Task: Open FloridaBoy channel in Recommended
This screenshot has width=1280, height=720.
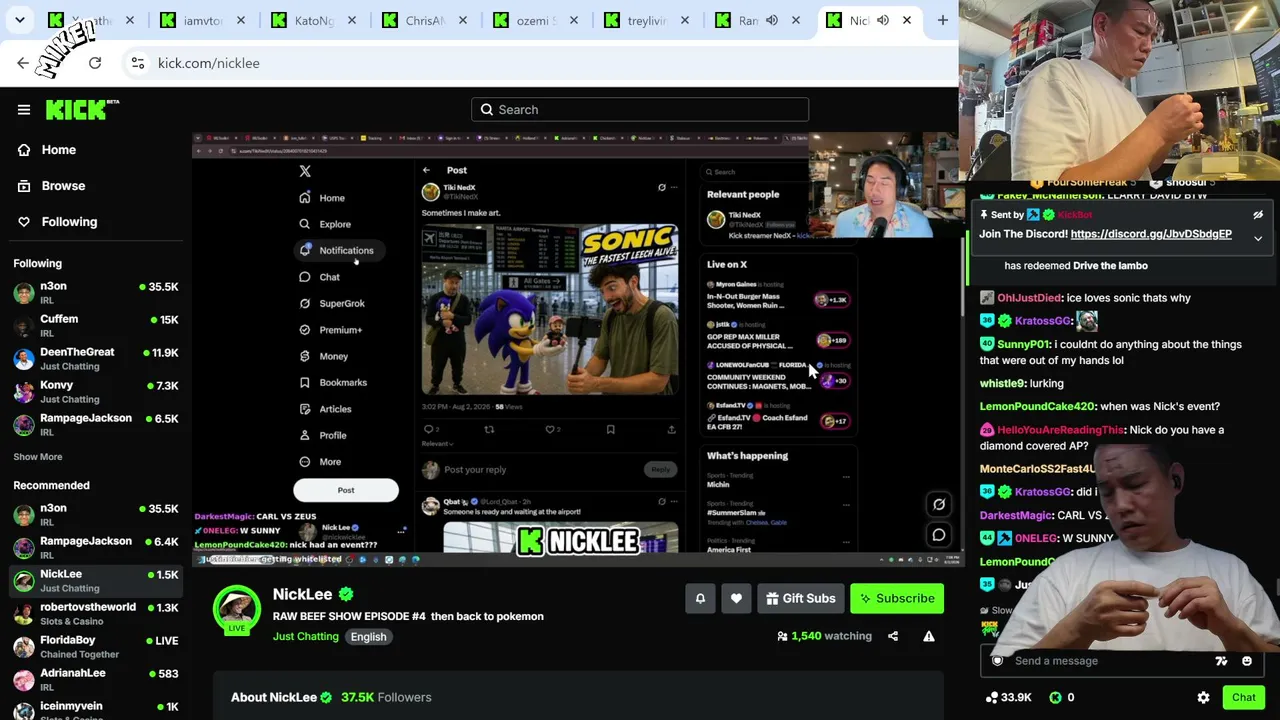Action: [96, 647]
